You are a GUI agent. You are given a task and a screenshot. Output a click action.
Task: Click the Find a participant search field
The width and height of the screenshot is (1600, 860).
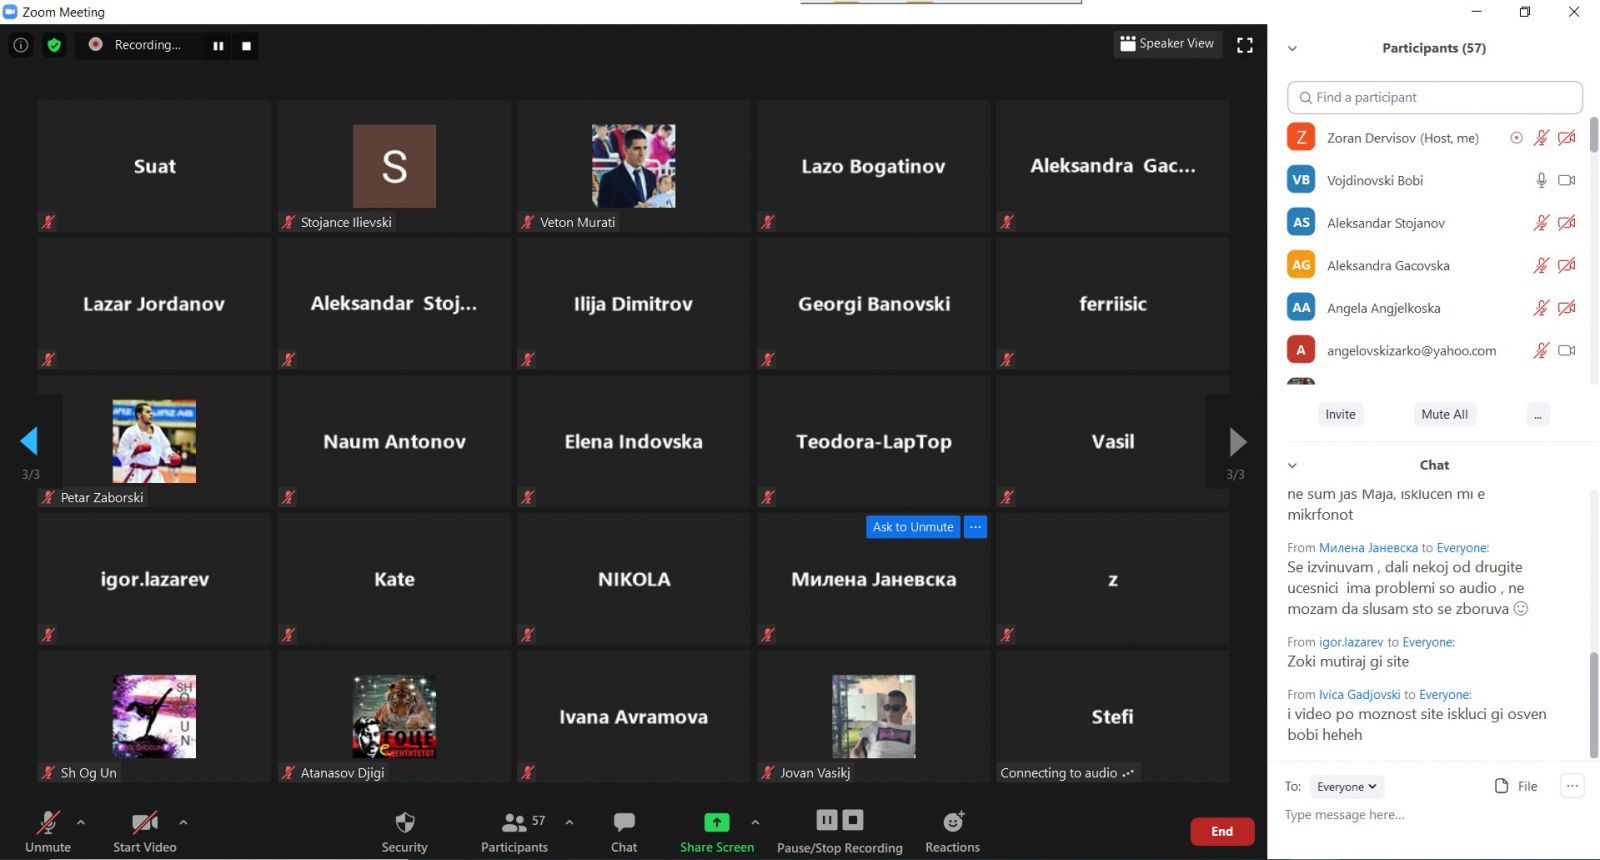(x=1434, y=97)
